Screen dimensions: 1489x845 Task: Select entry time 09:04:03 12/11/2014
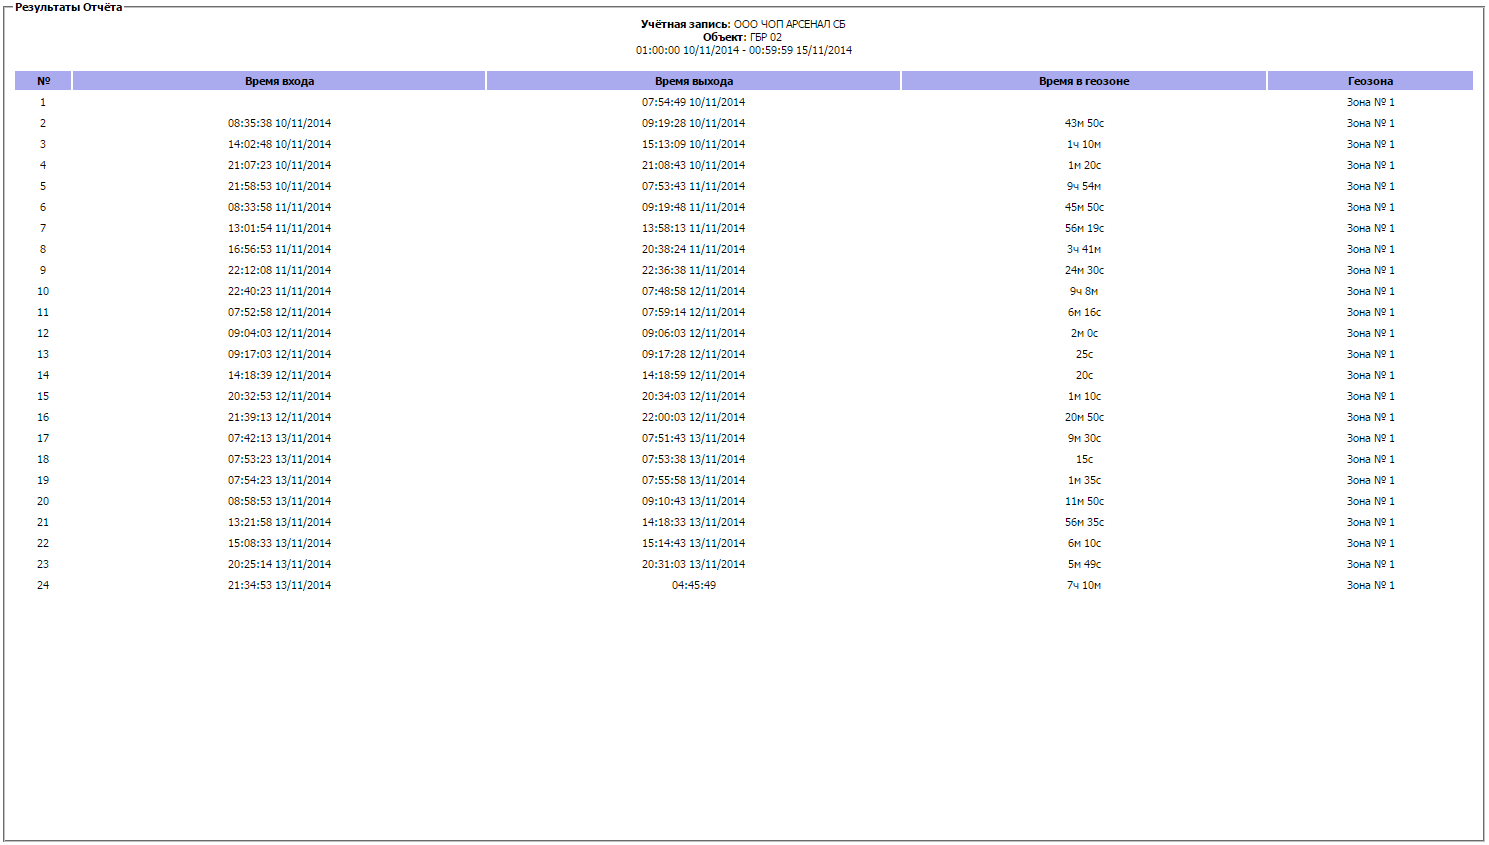click(279, 333)
